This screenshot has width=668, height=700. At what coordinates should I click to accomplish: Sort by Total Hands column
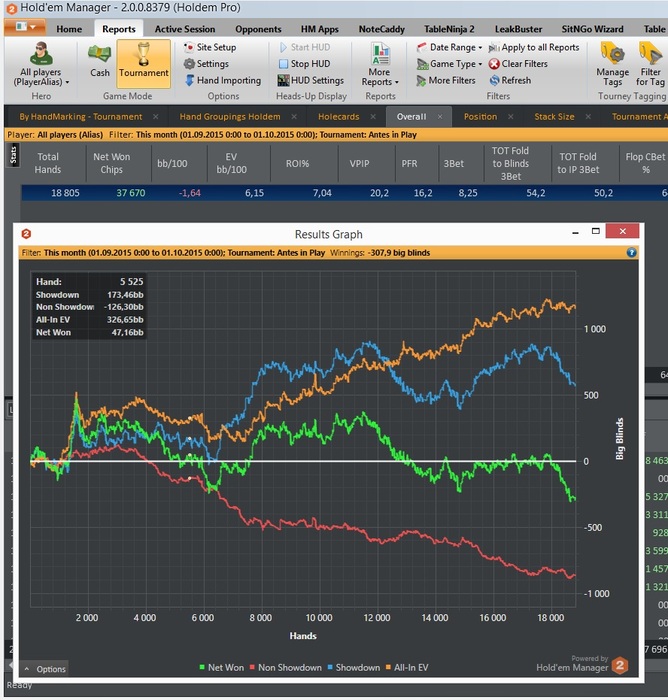(x=48, y=163)
